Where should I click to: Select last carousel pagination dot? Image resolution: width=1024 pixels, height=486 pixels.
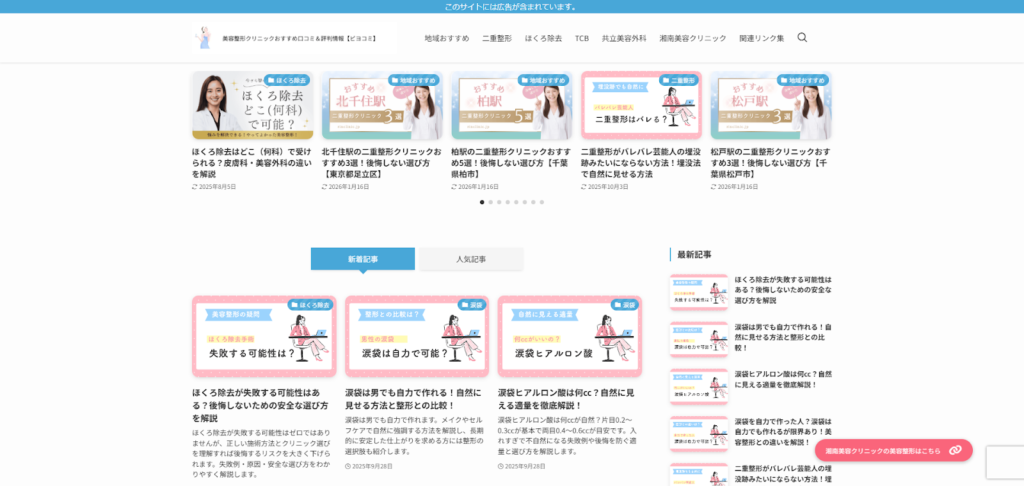point(541,202)
